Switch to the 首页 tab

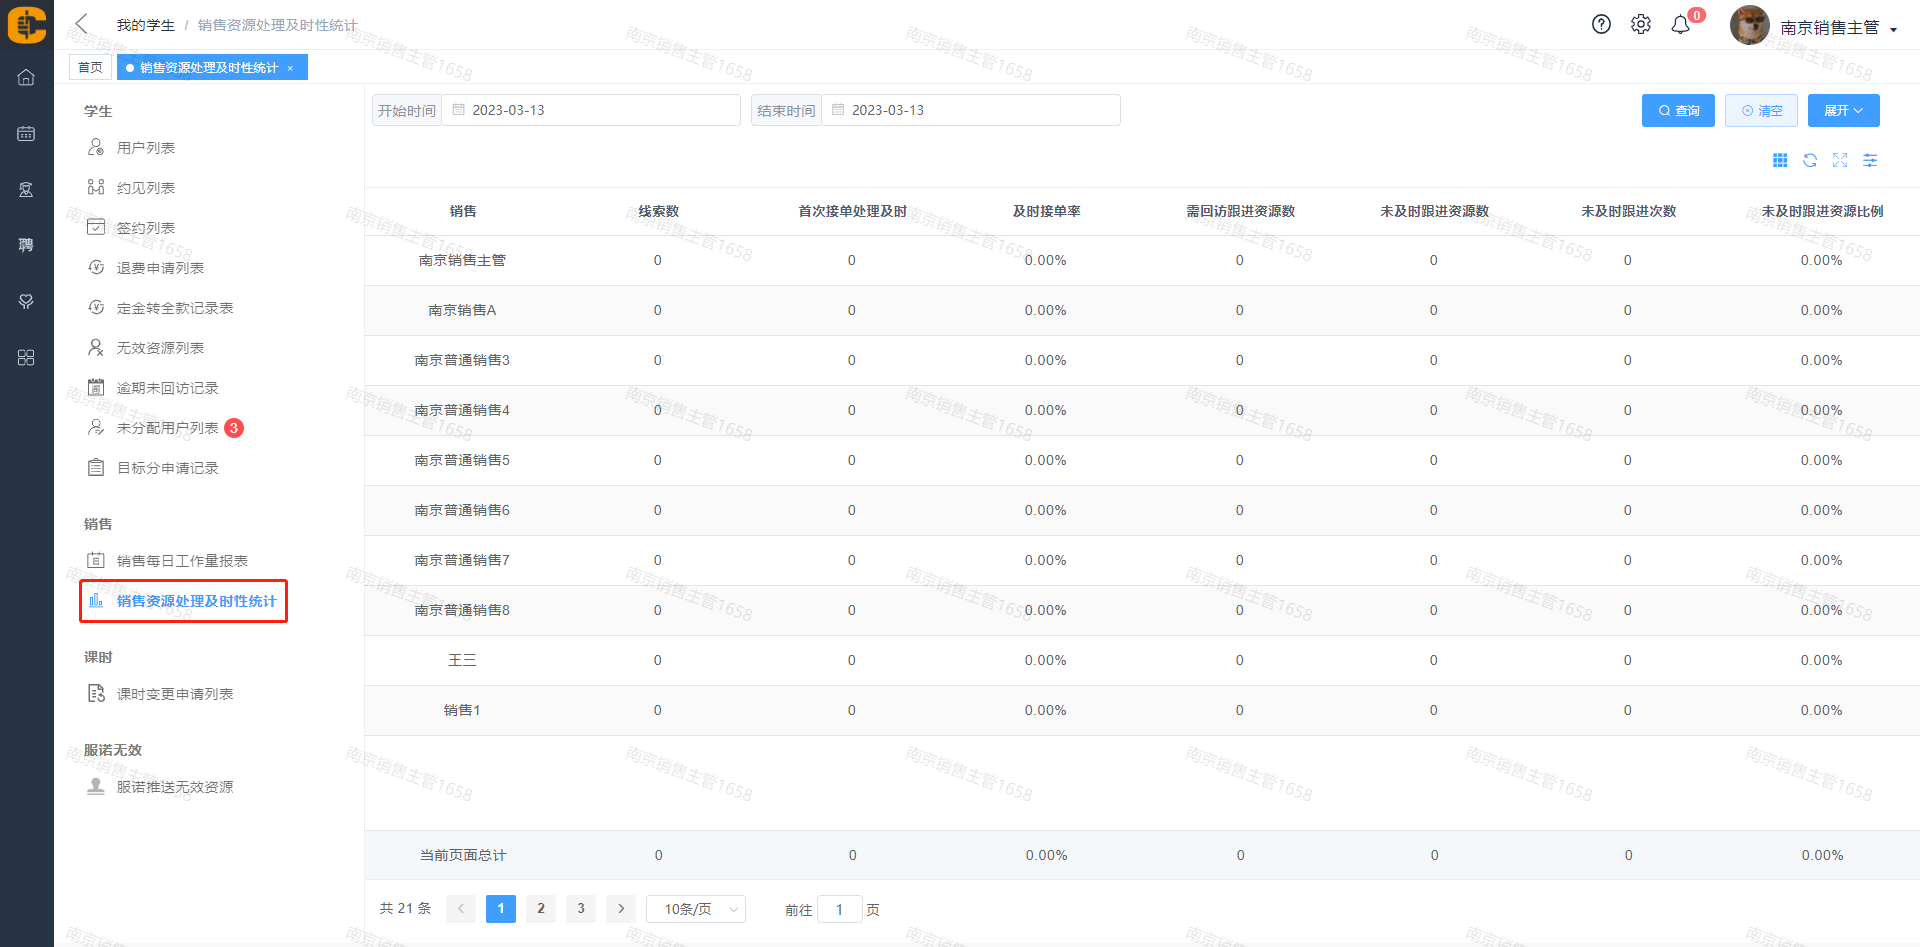coord(90,67)
